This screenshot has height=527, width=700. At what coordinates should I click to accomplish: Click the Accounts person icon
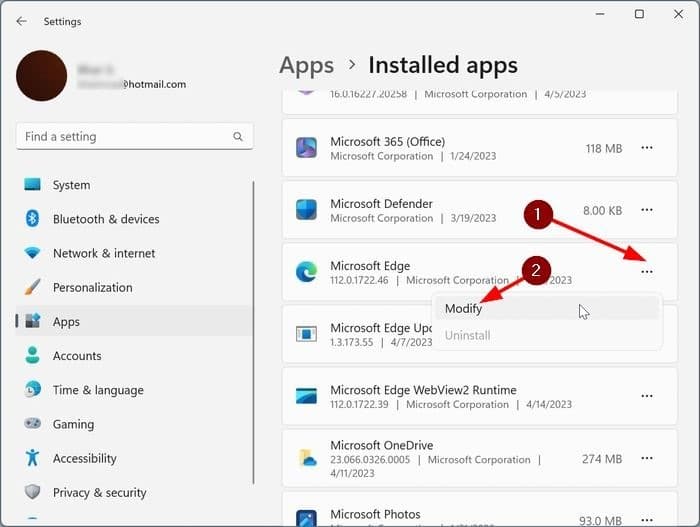(x=32, y=356)
